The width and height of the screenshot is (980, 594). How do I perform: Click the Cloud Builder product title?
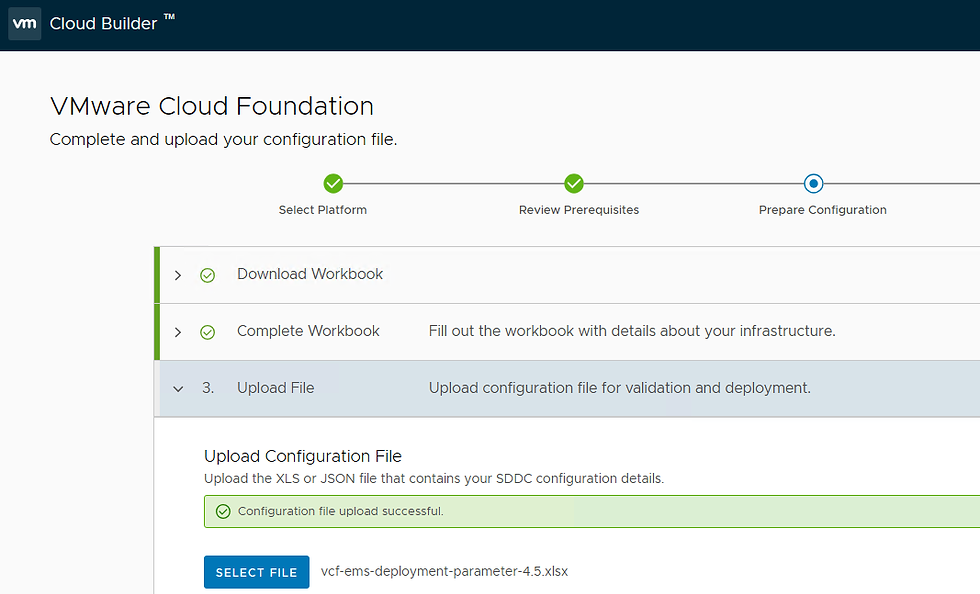click(104, 24)
